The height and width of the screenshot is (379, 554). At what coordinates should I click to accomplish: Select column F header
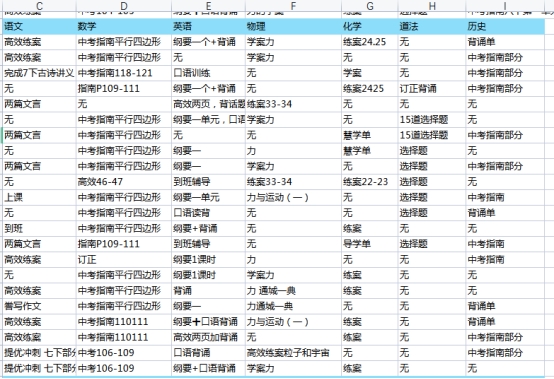[x=293, y=6]
